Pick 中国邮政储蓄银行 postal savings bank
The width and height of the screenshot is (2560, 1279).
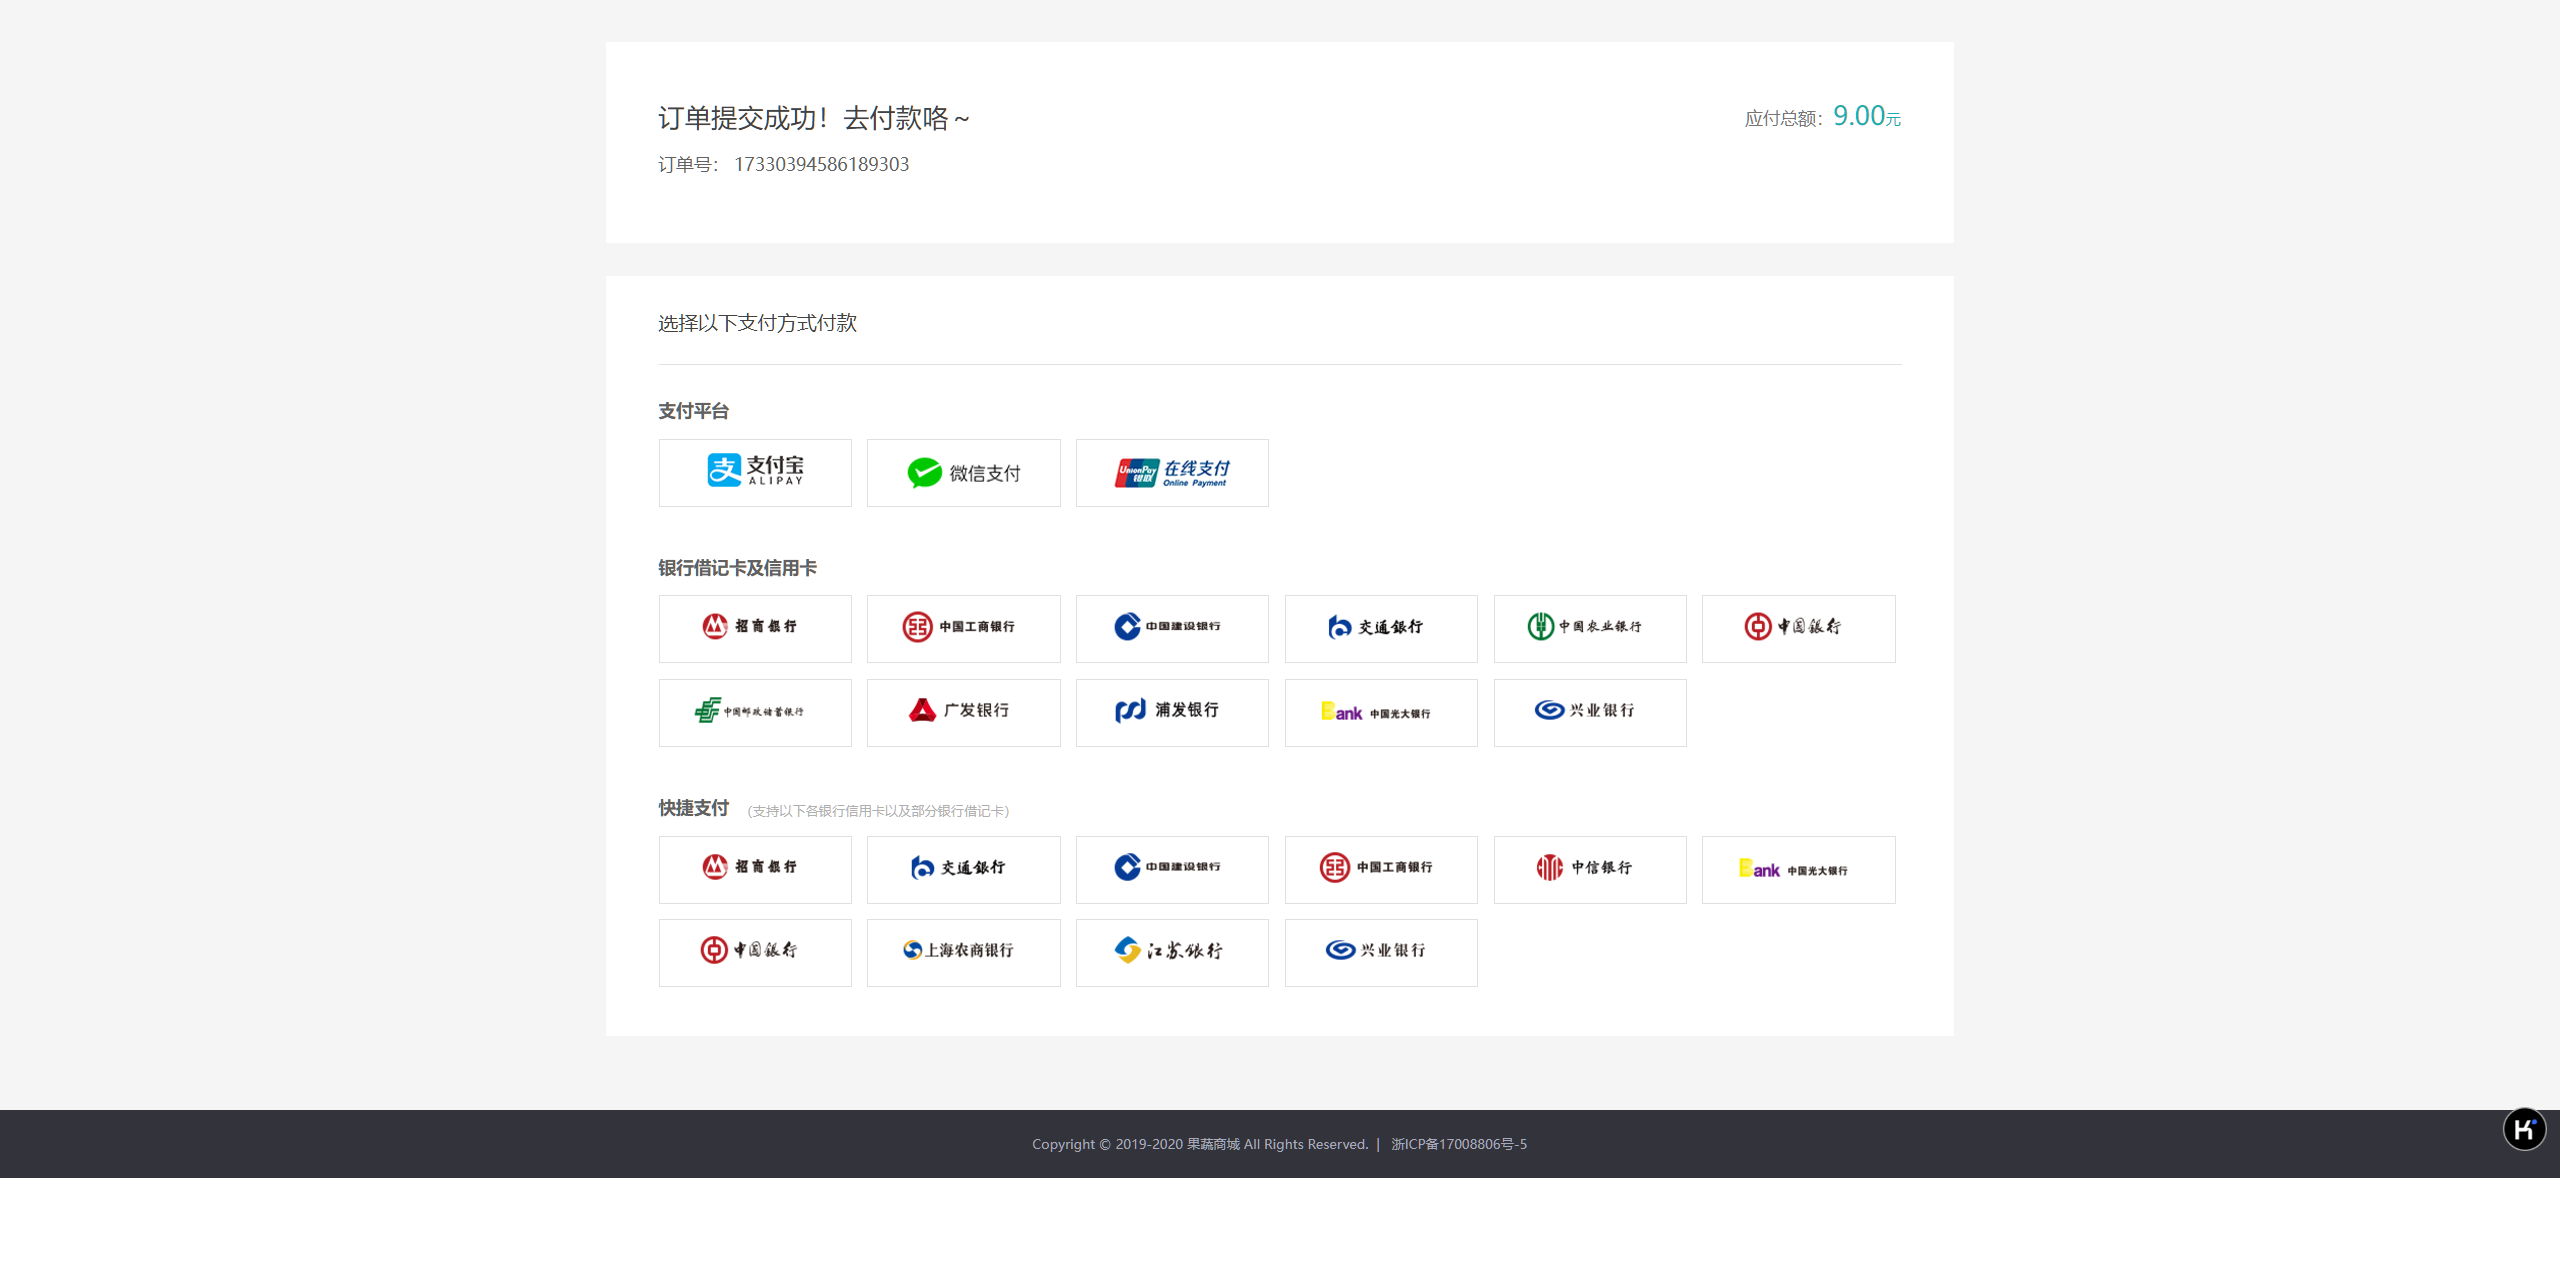[x=755, y=713]
